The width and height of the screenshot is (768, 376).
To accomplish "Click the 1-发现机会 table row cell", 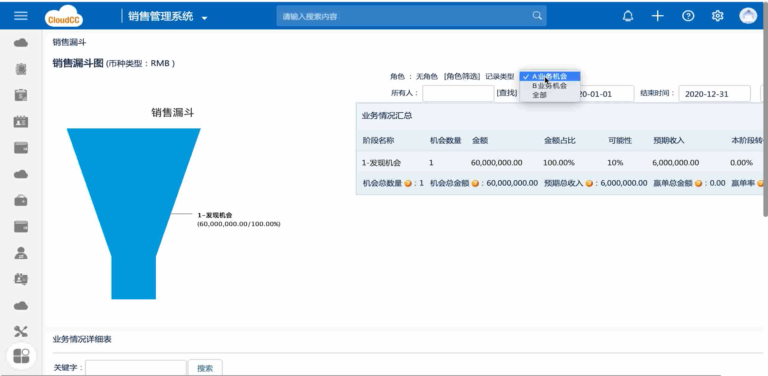I will click(382, 163).
